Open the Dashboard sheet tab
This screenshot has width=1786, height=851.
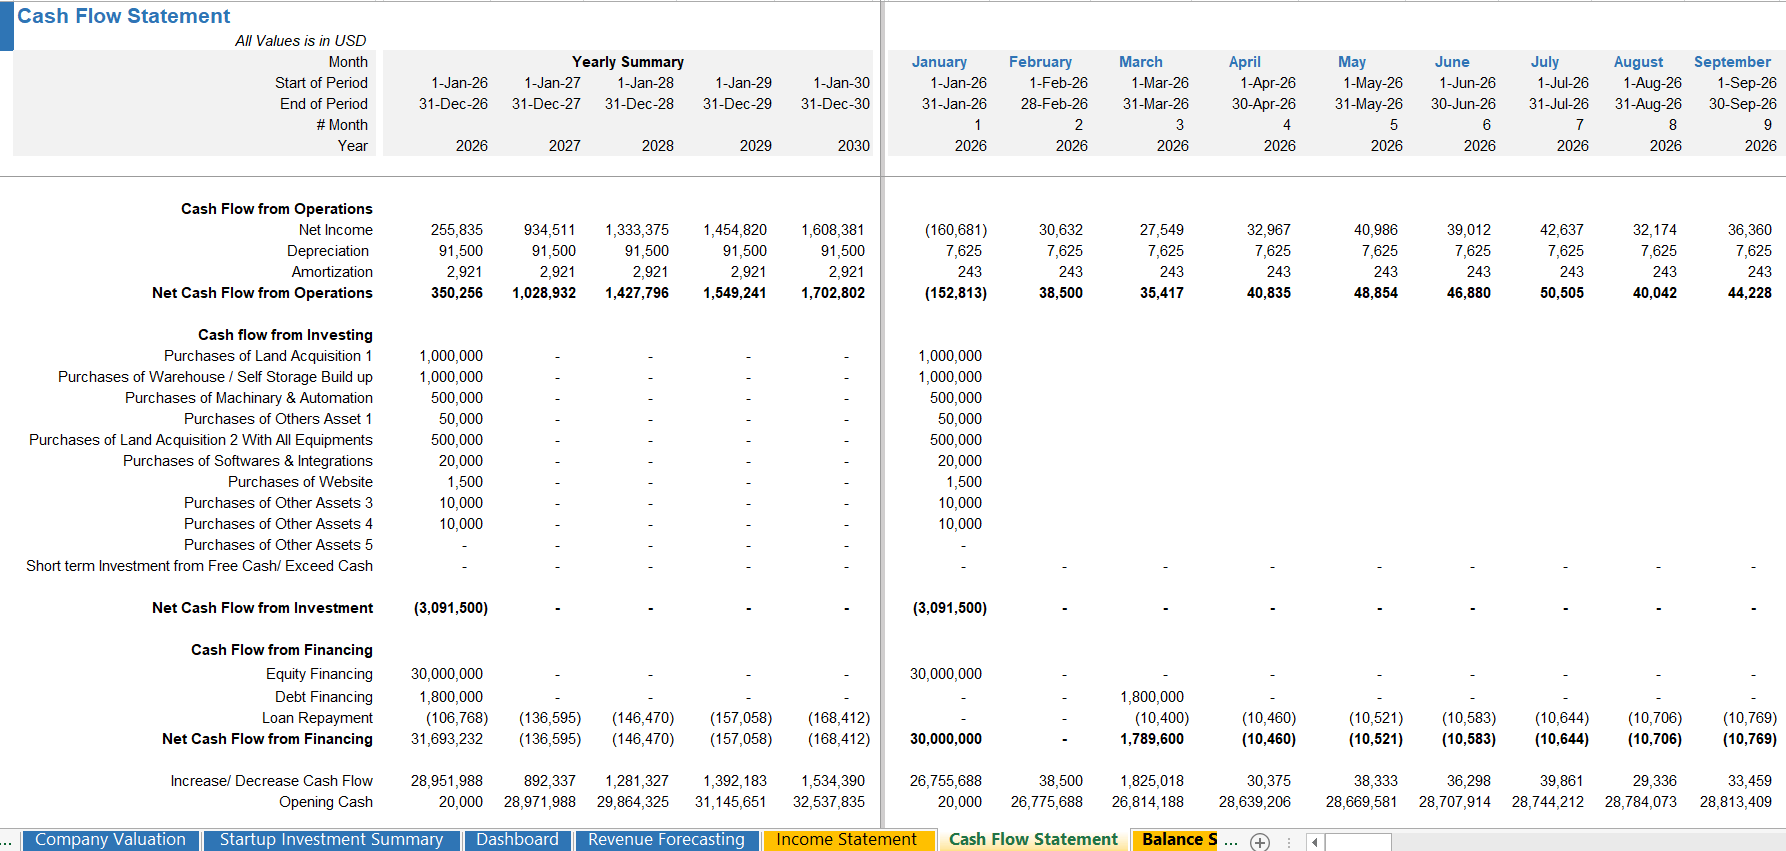tap(517, 840)
